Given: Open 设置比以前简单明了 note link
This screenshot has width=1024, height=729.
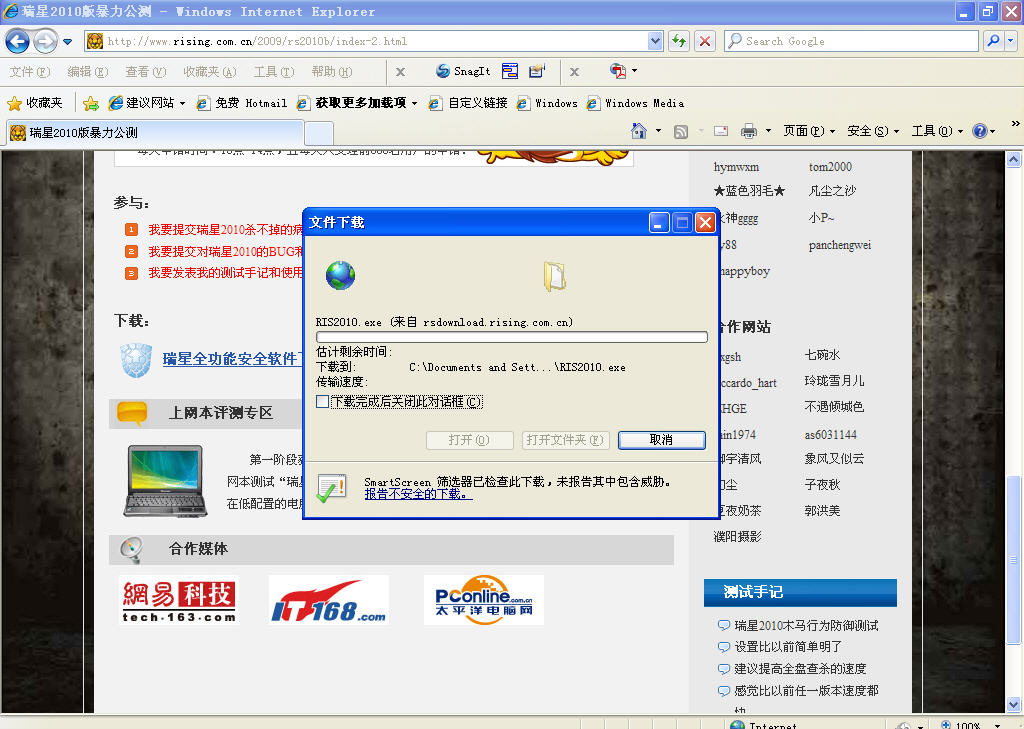Looking at the screenshot, I should click(788, 647).
